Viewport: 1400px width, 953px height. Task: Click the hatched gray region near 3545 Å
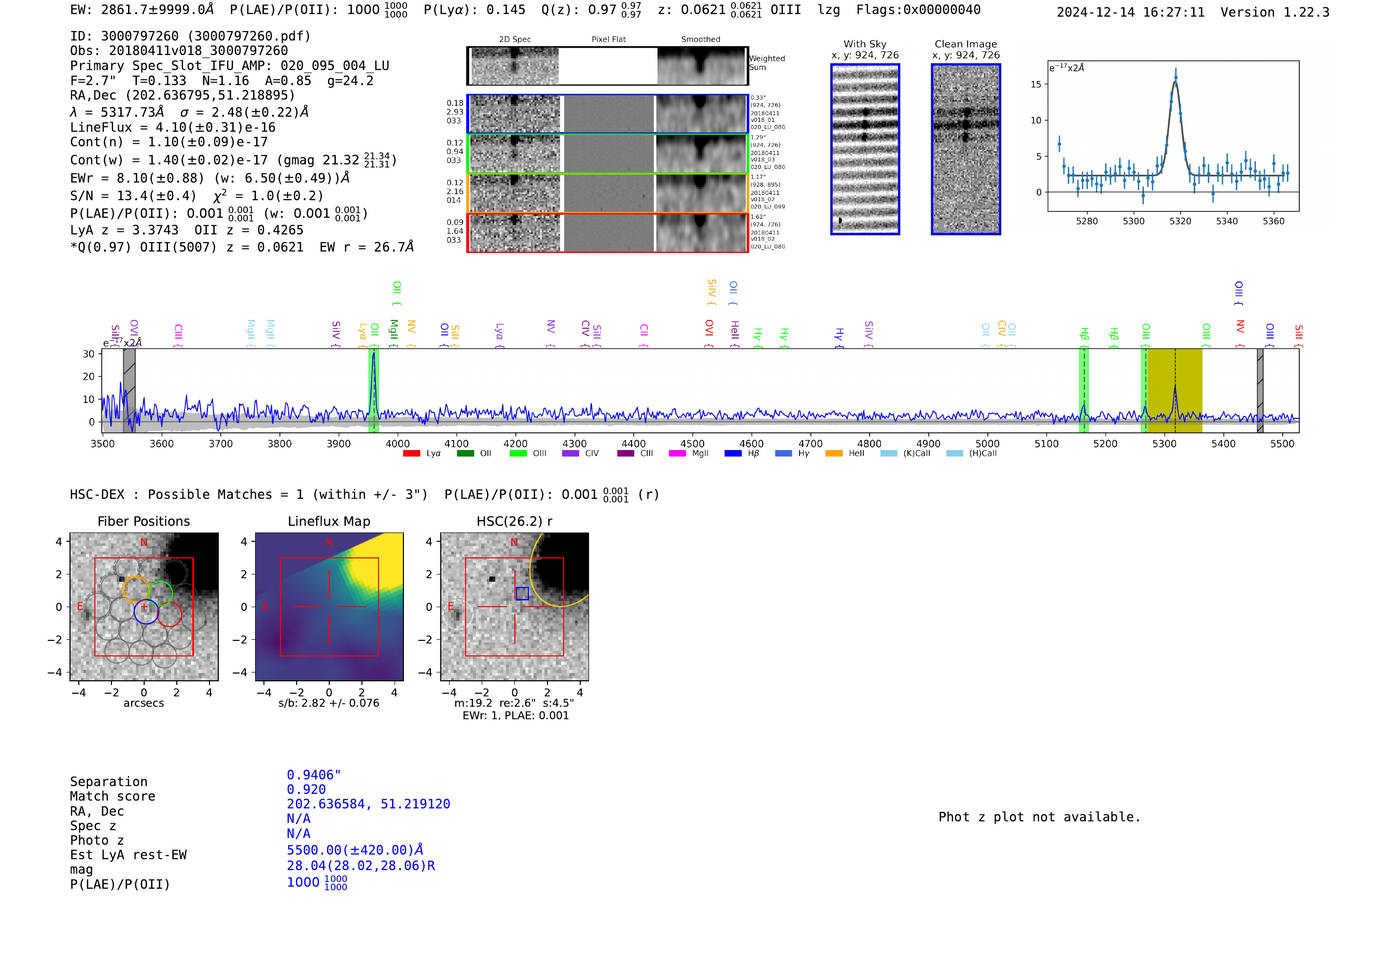[x=129, y=390]
